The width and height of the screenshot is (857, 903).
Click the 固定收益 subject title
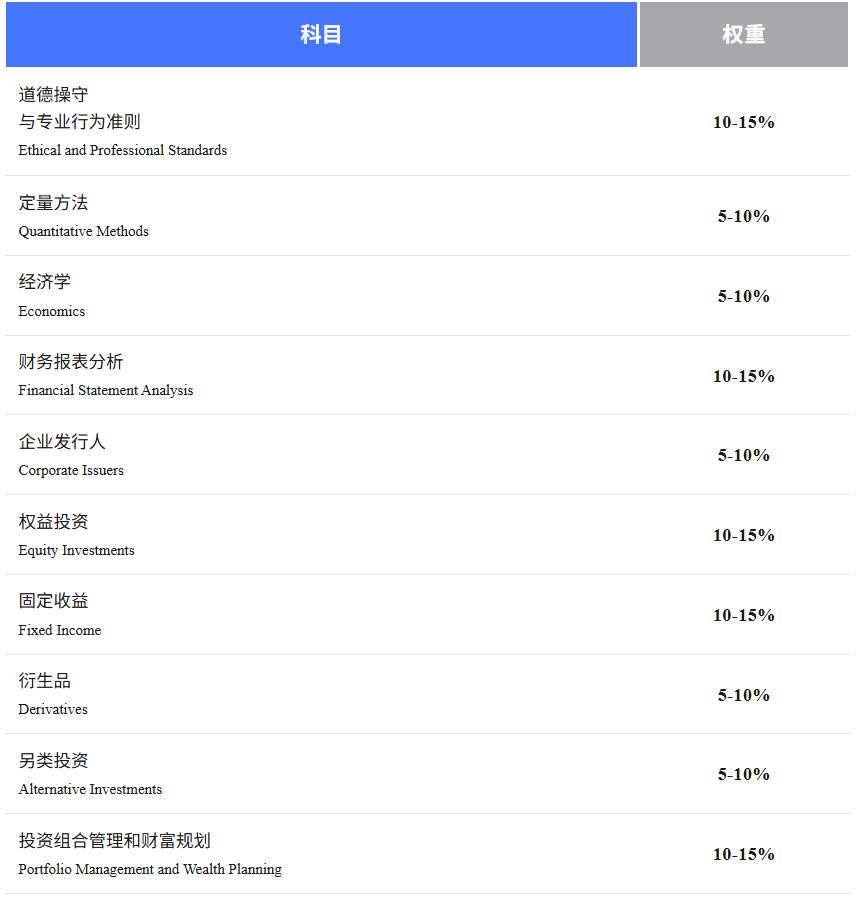(x=53, y=601)
